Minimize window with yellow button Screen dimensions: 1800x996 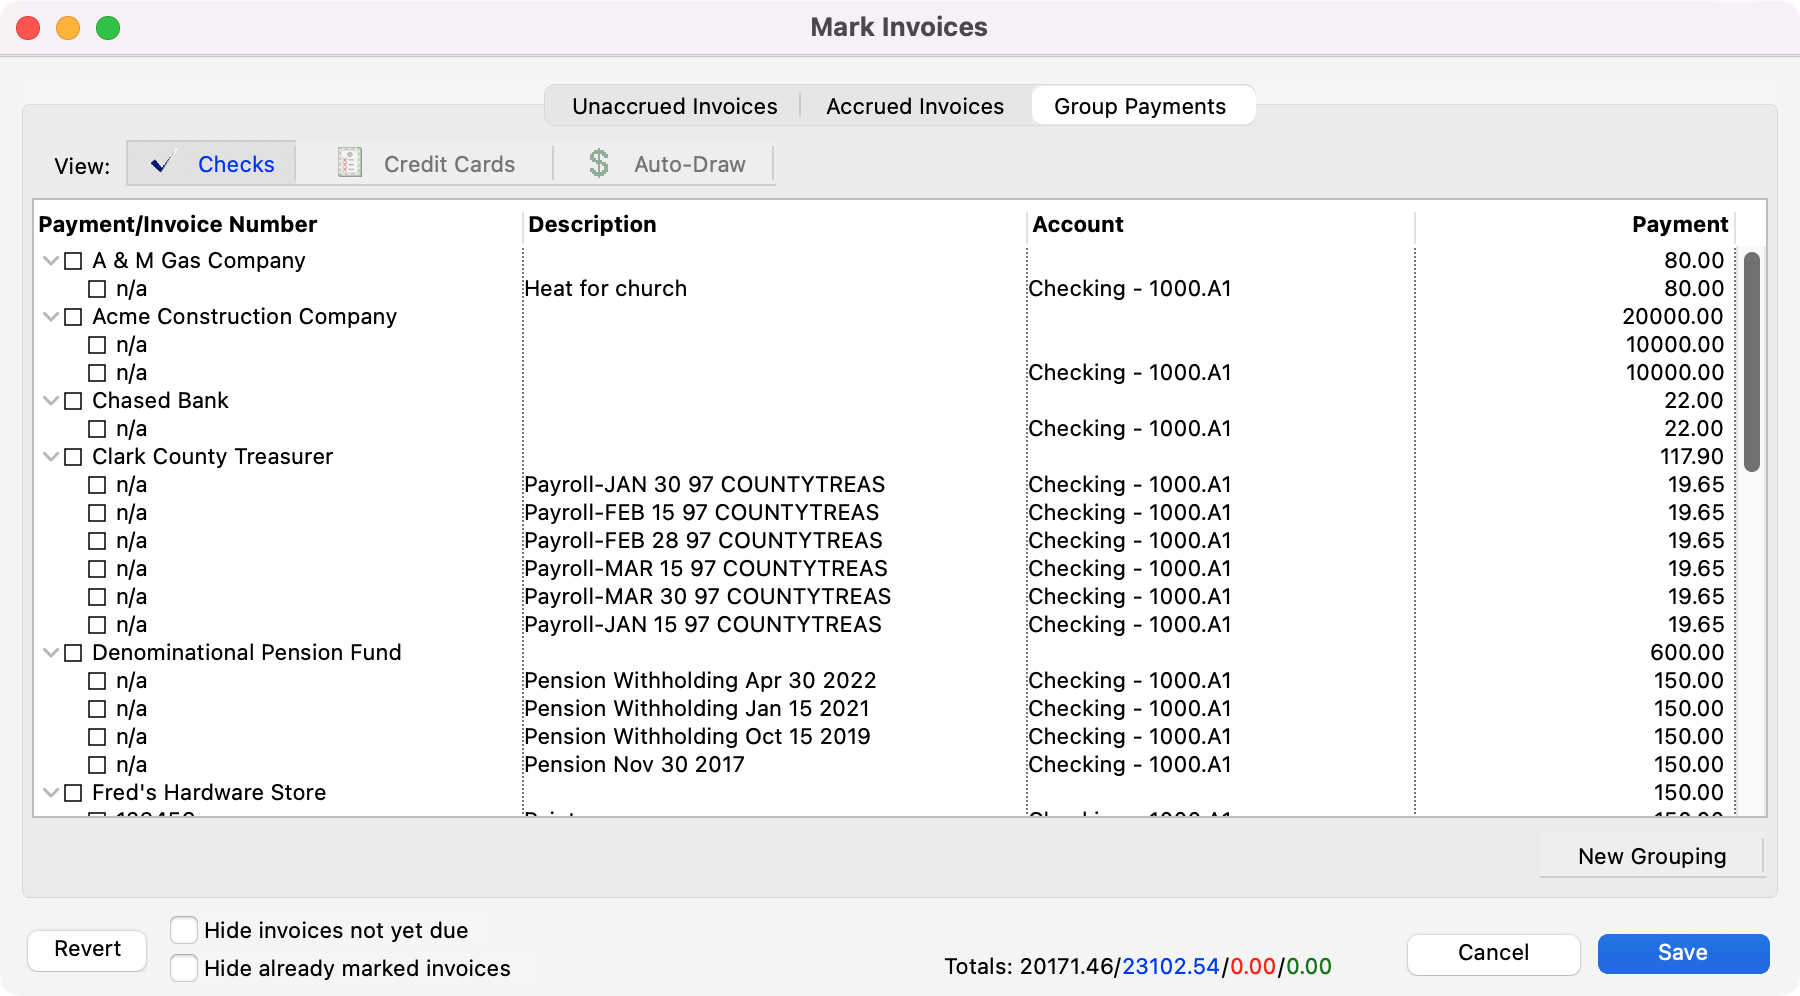click(68, 28)
